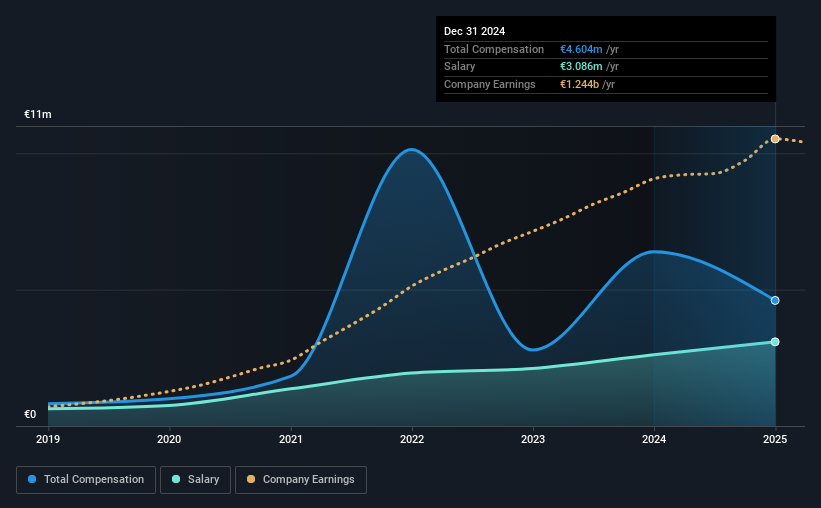Click the 2022 peak of the blue compensation line
Screen dimensions: 821x508
[412, 150]
